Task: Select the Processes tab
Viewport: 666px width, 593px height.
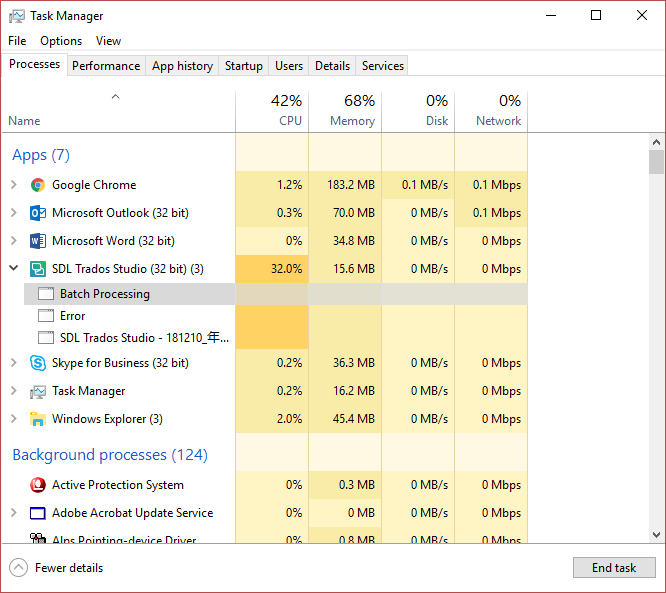Action: tap(34, 64)
